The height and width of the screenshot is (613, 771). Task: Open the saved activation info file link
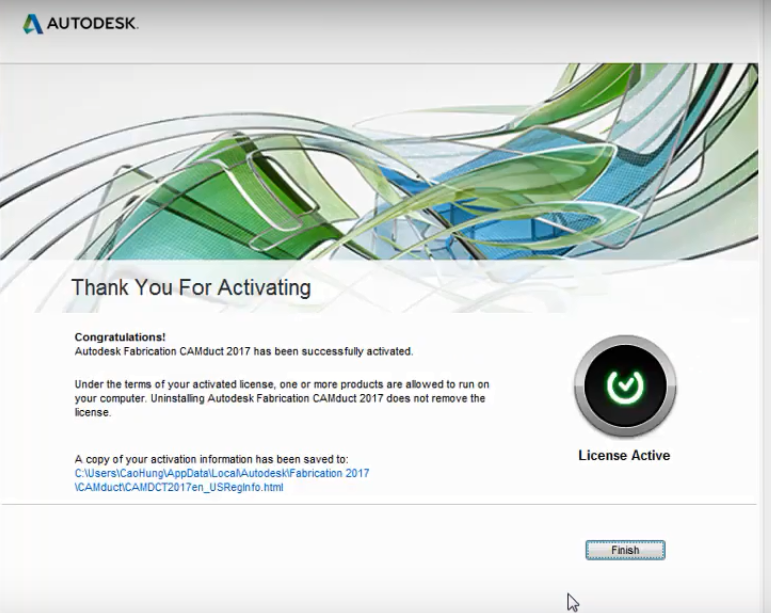[222, 480]
